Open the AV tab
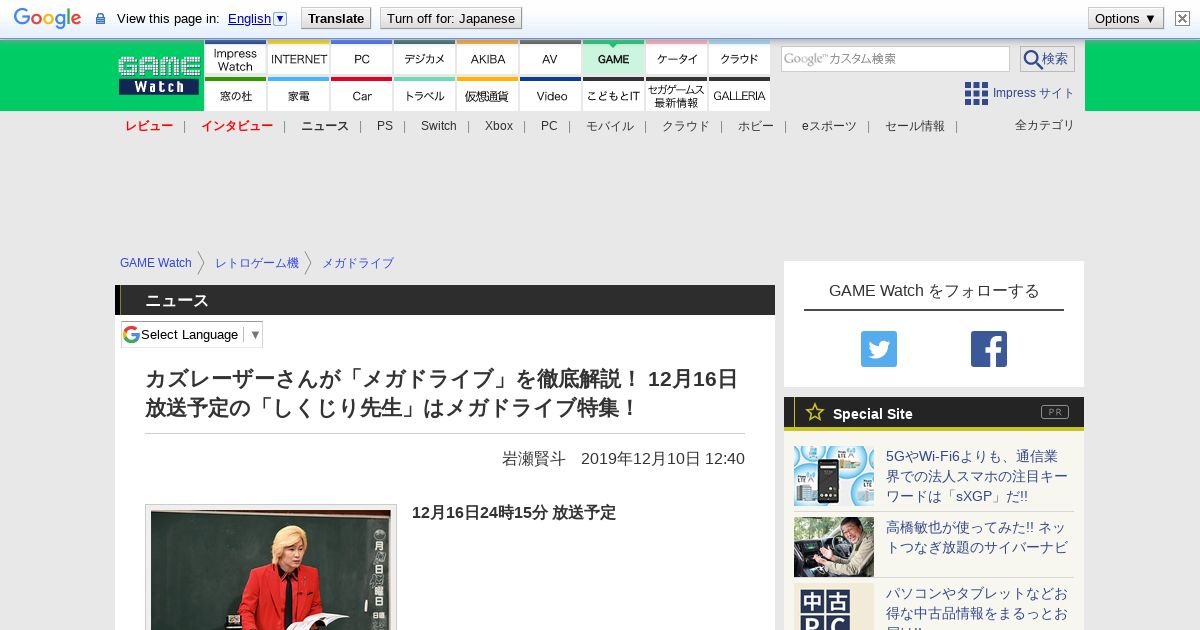The width and height of the screenshot is (1200, 630). click(550, 59)
